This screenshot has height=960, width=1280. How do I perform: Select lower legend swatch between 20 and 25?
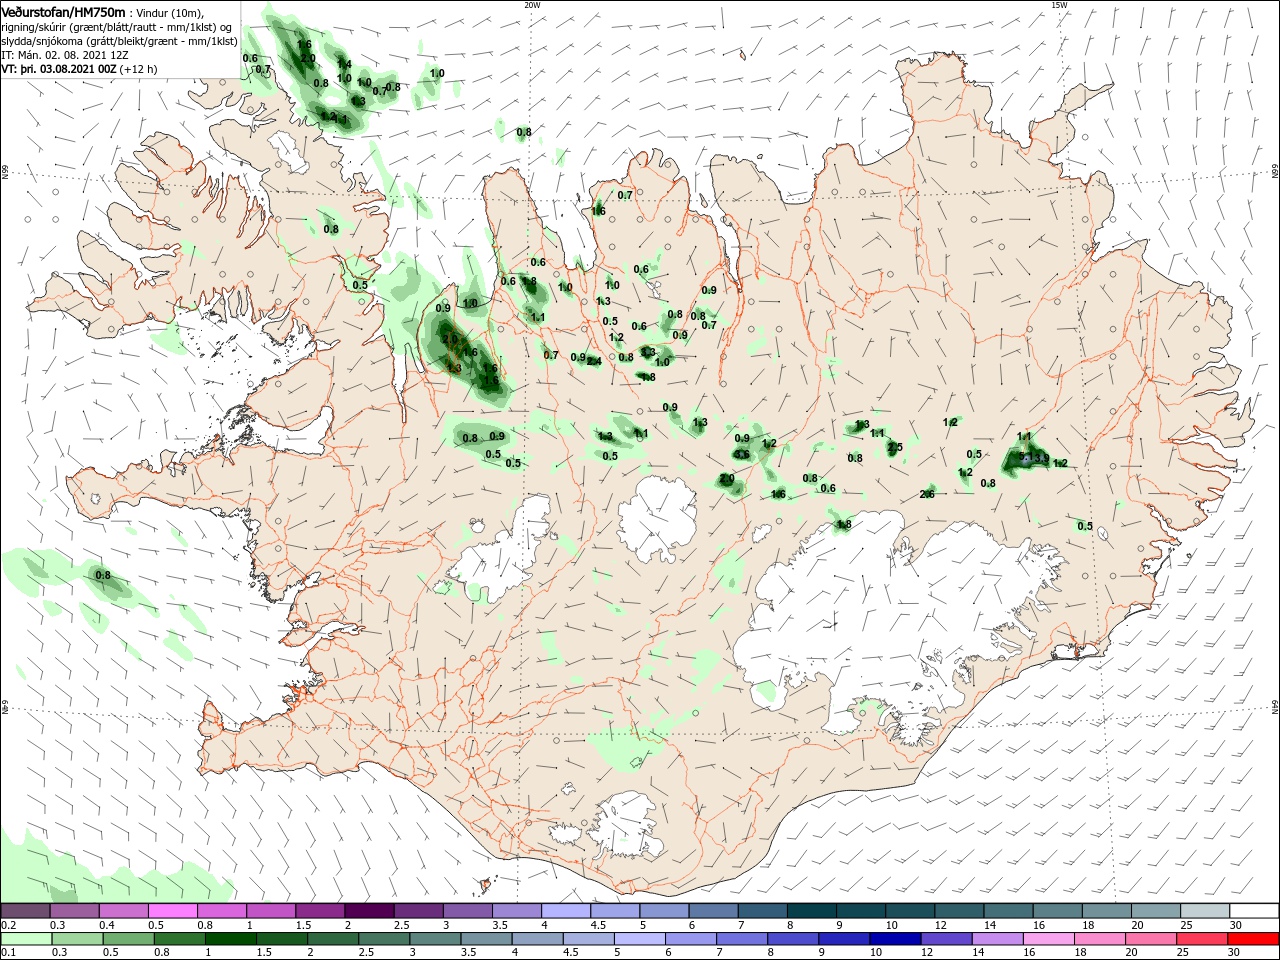click(x=1152, y=939)
